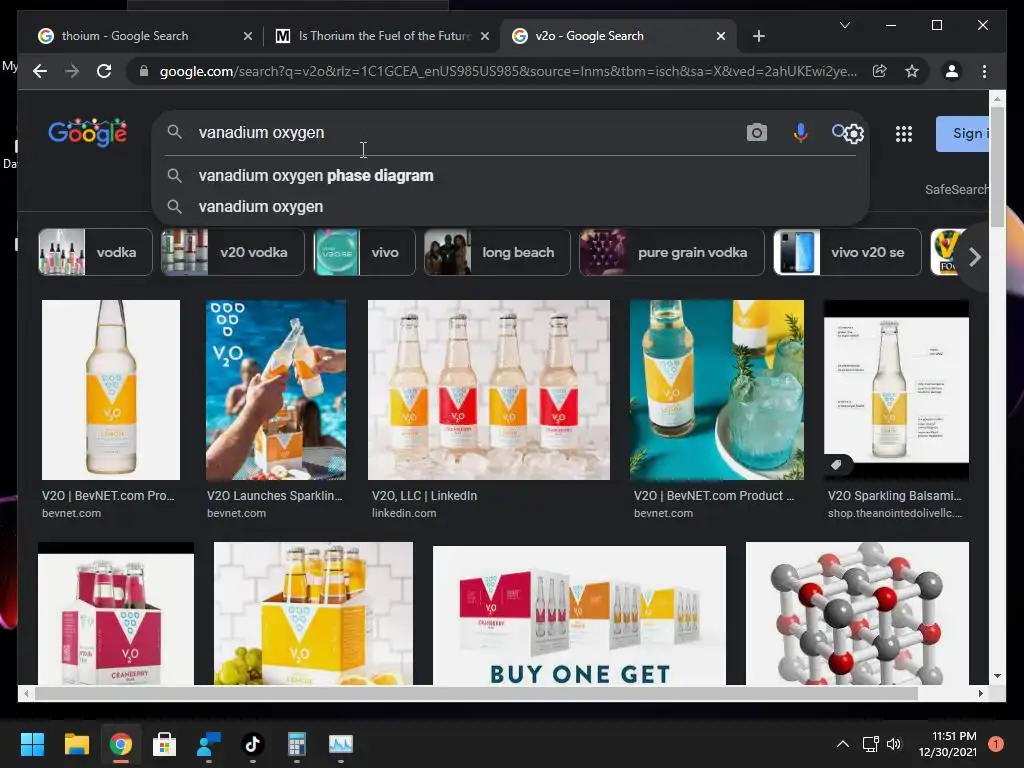Open the clock showing 11:51 PM
Screen dimensions: 1024x768
(948, 744)
